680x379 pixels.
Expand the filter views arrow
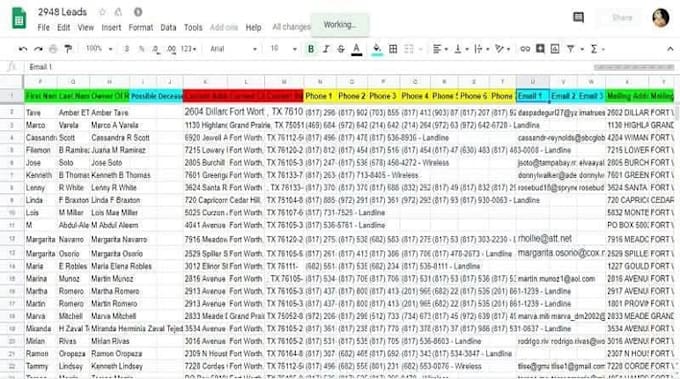pyautogui.click(x=582, y=49)
